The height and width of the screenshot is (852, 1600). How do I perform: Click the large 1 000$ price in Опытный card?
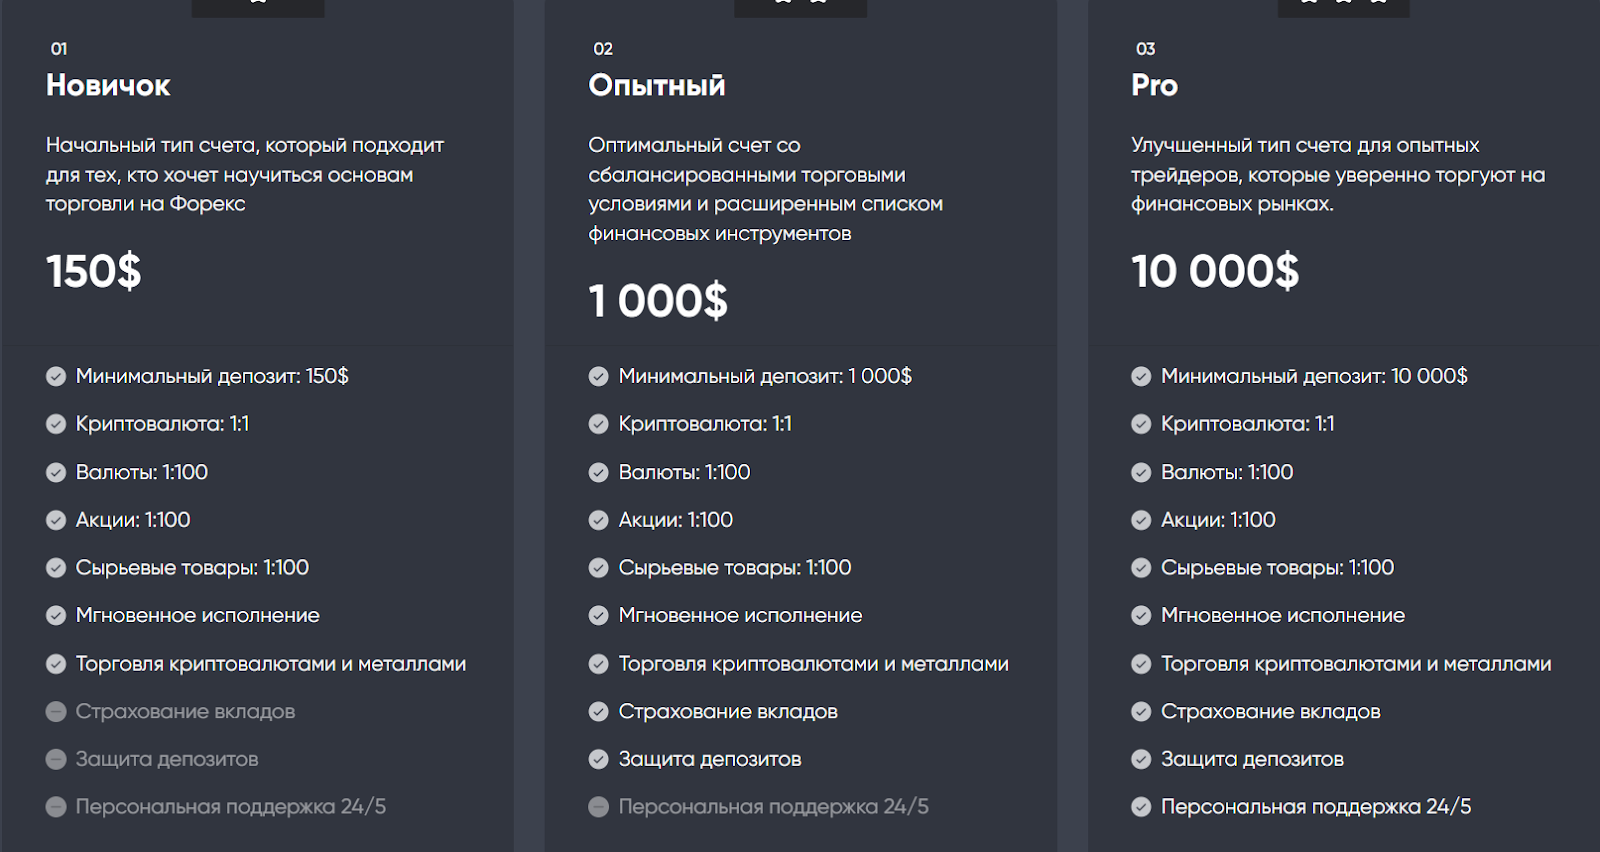coord(658,301)
